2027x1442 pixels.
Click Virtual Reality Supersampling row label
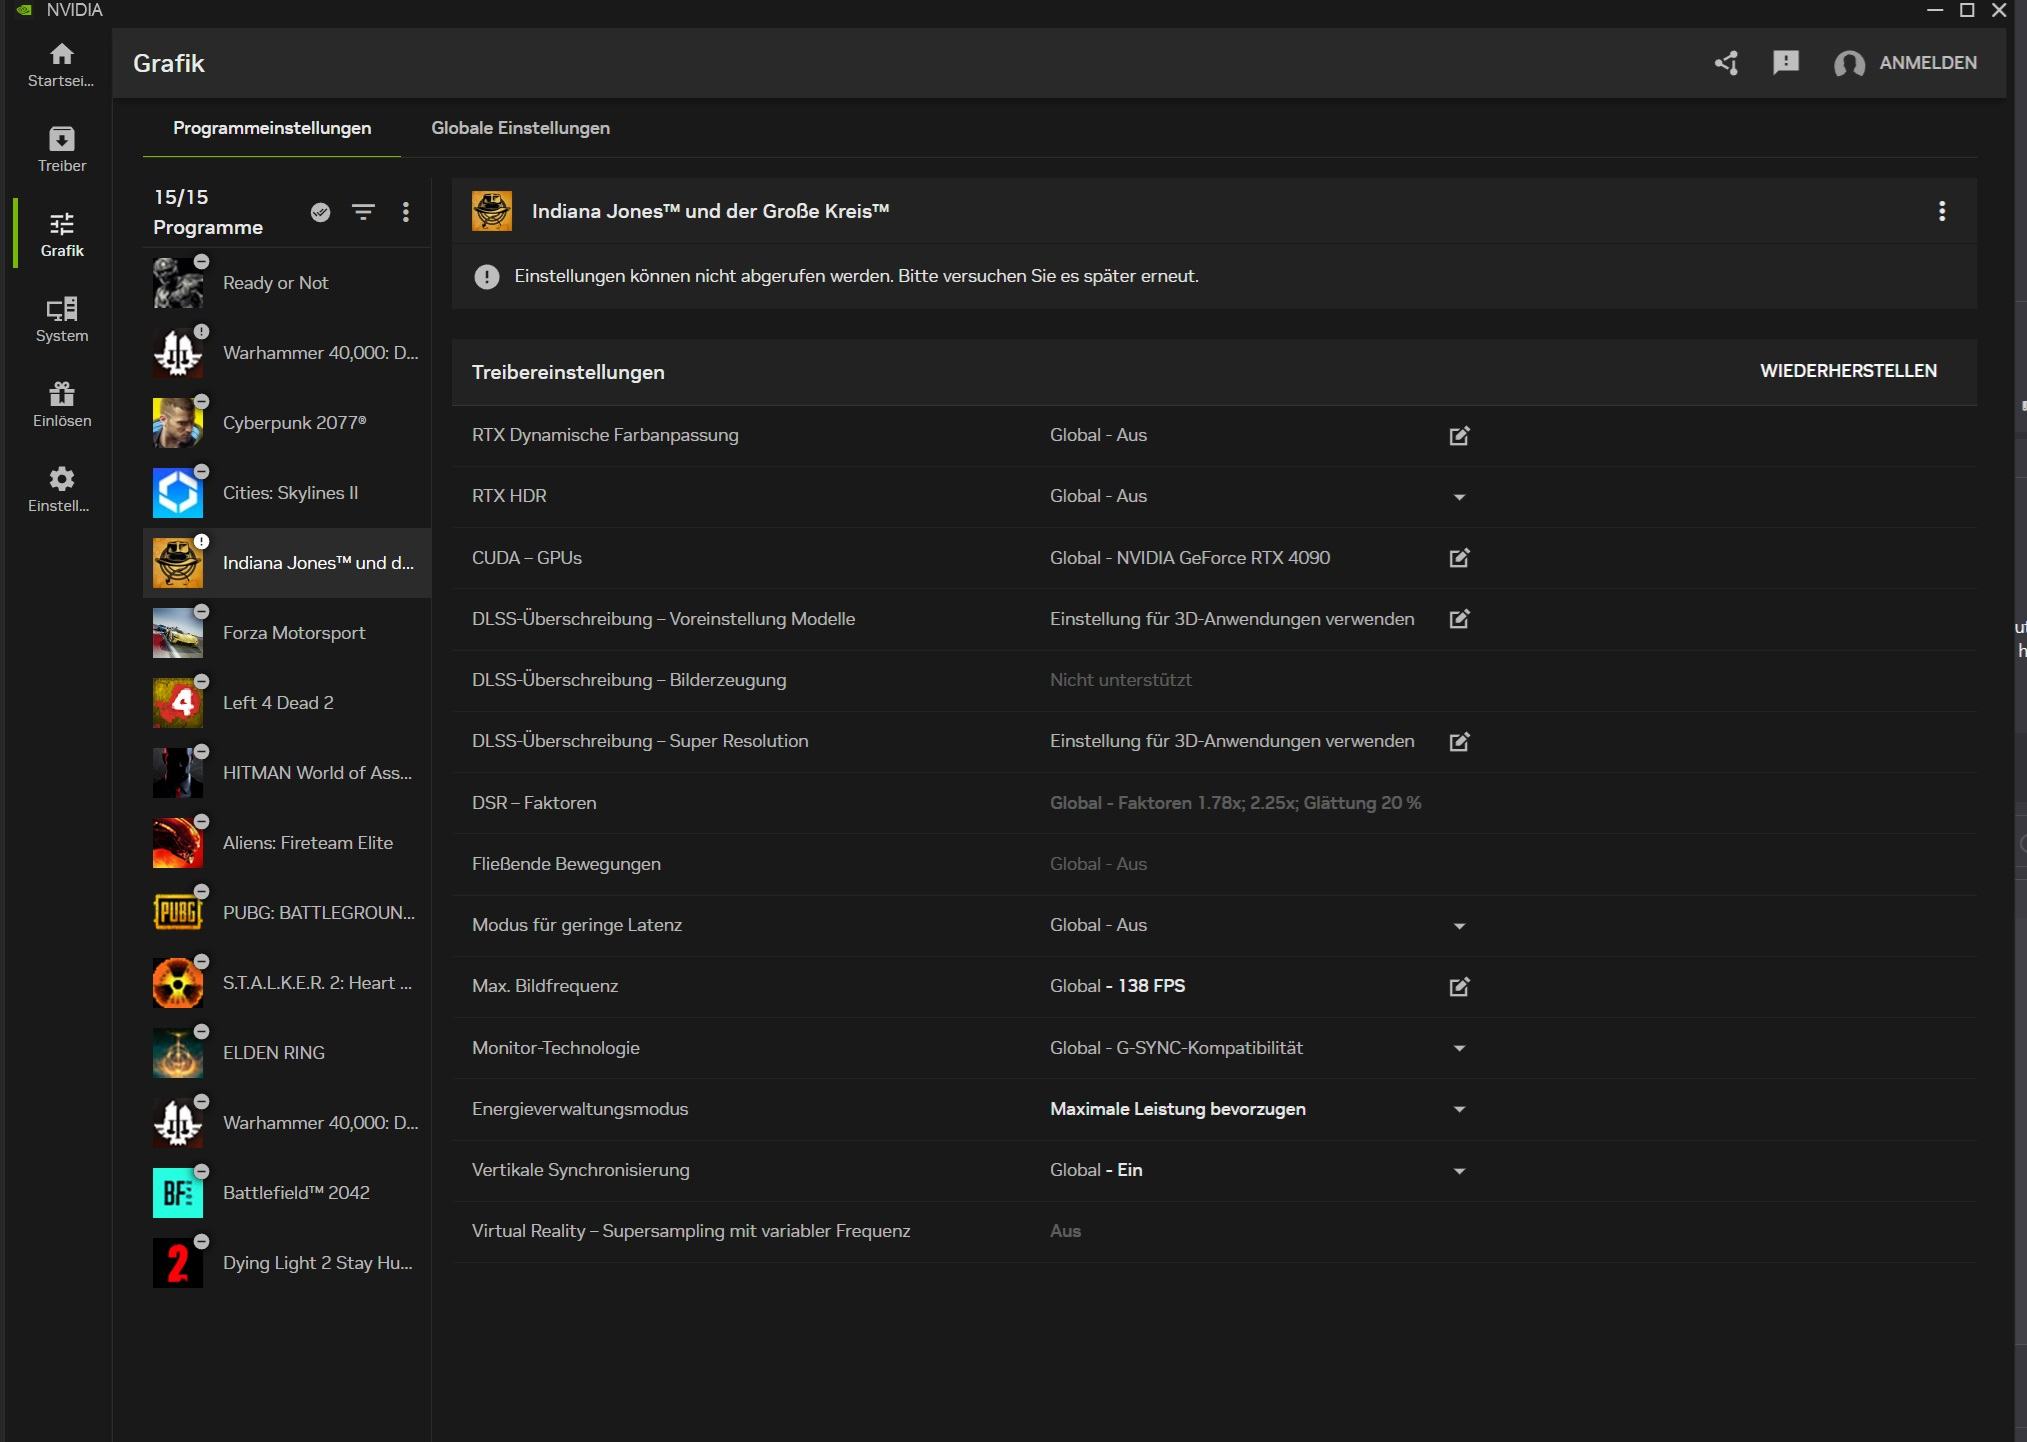point(691,1231)
